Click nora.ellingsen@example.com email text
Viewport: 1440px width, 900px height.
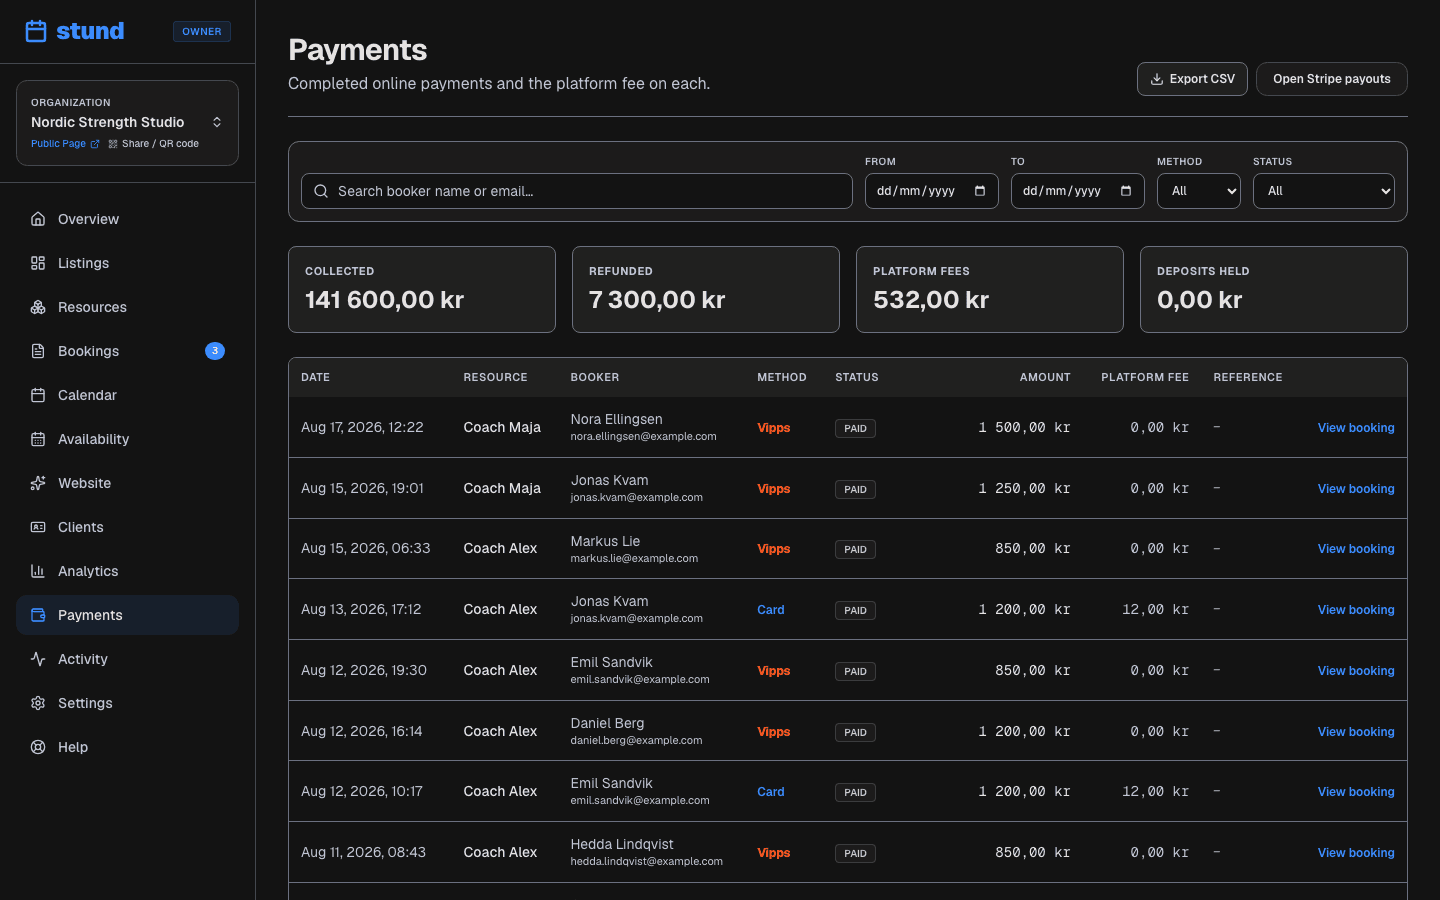pos(643,437)
